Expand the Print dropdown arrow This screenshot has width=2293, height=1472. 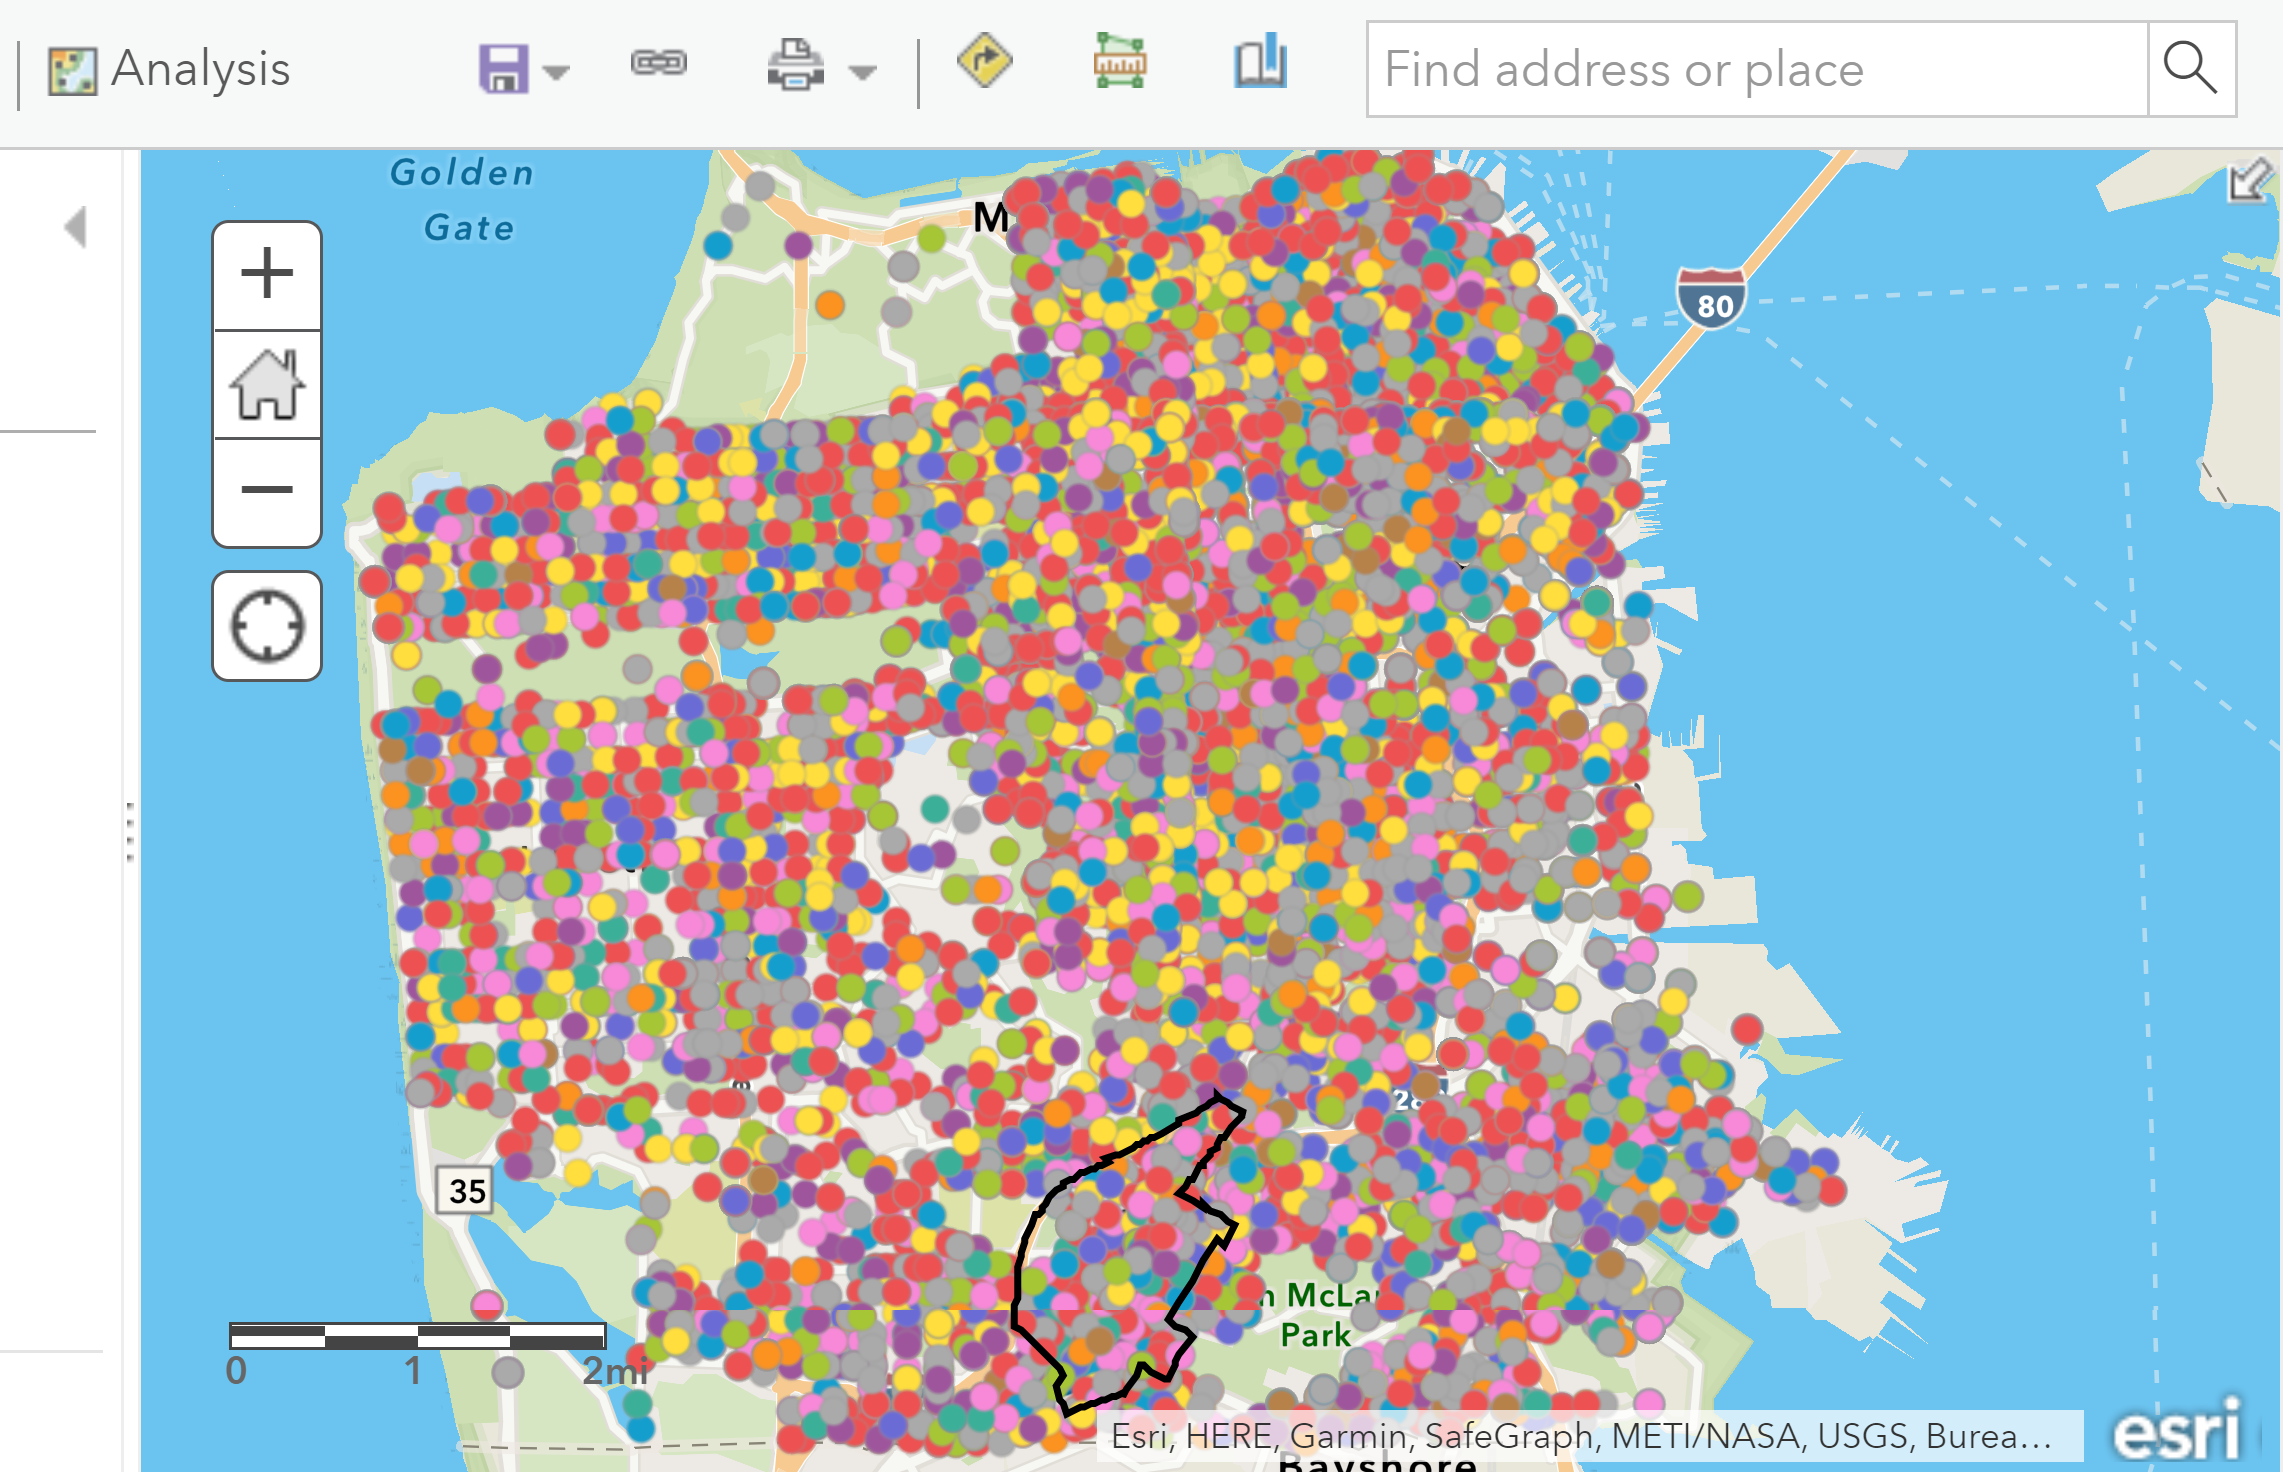coord(862,71)
